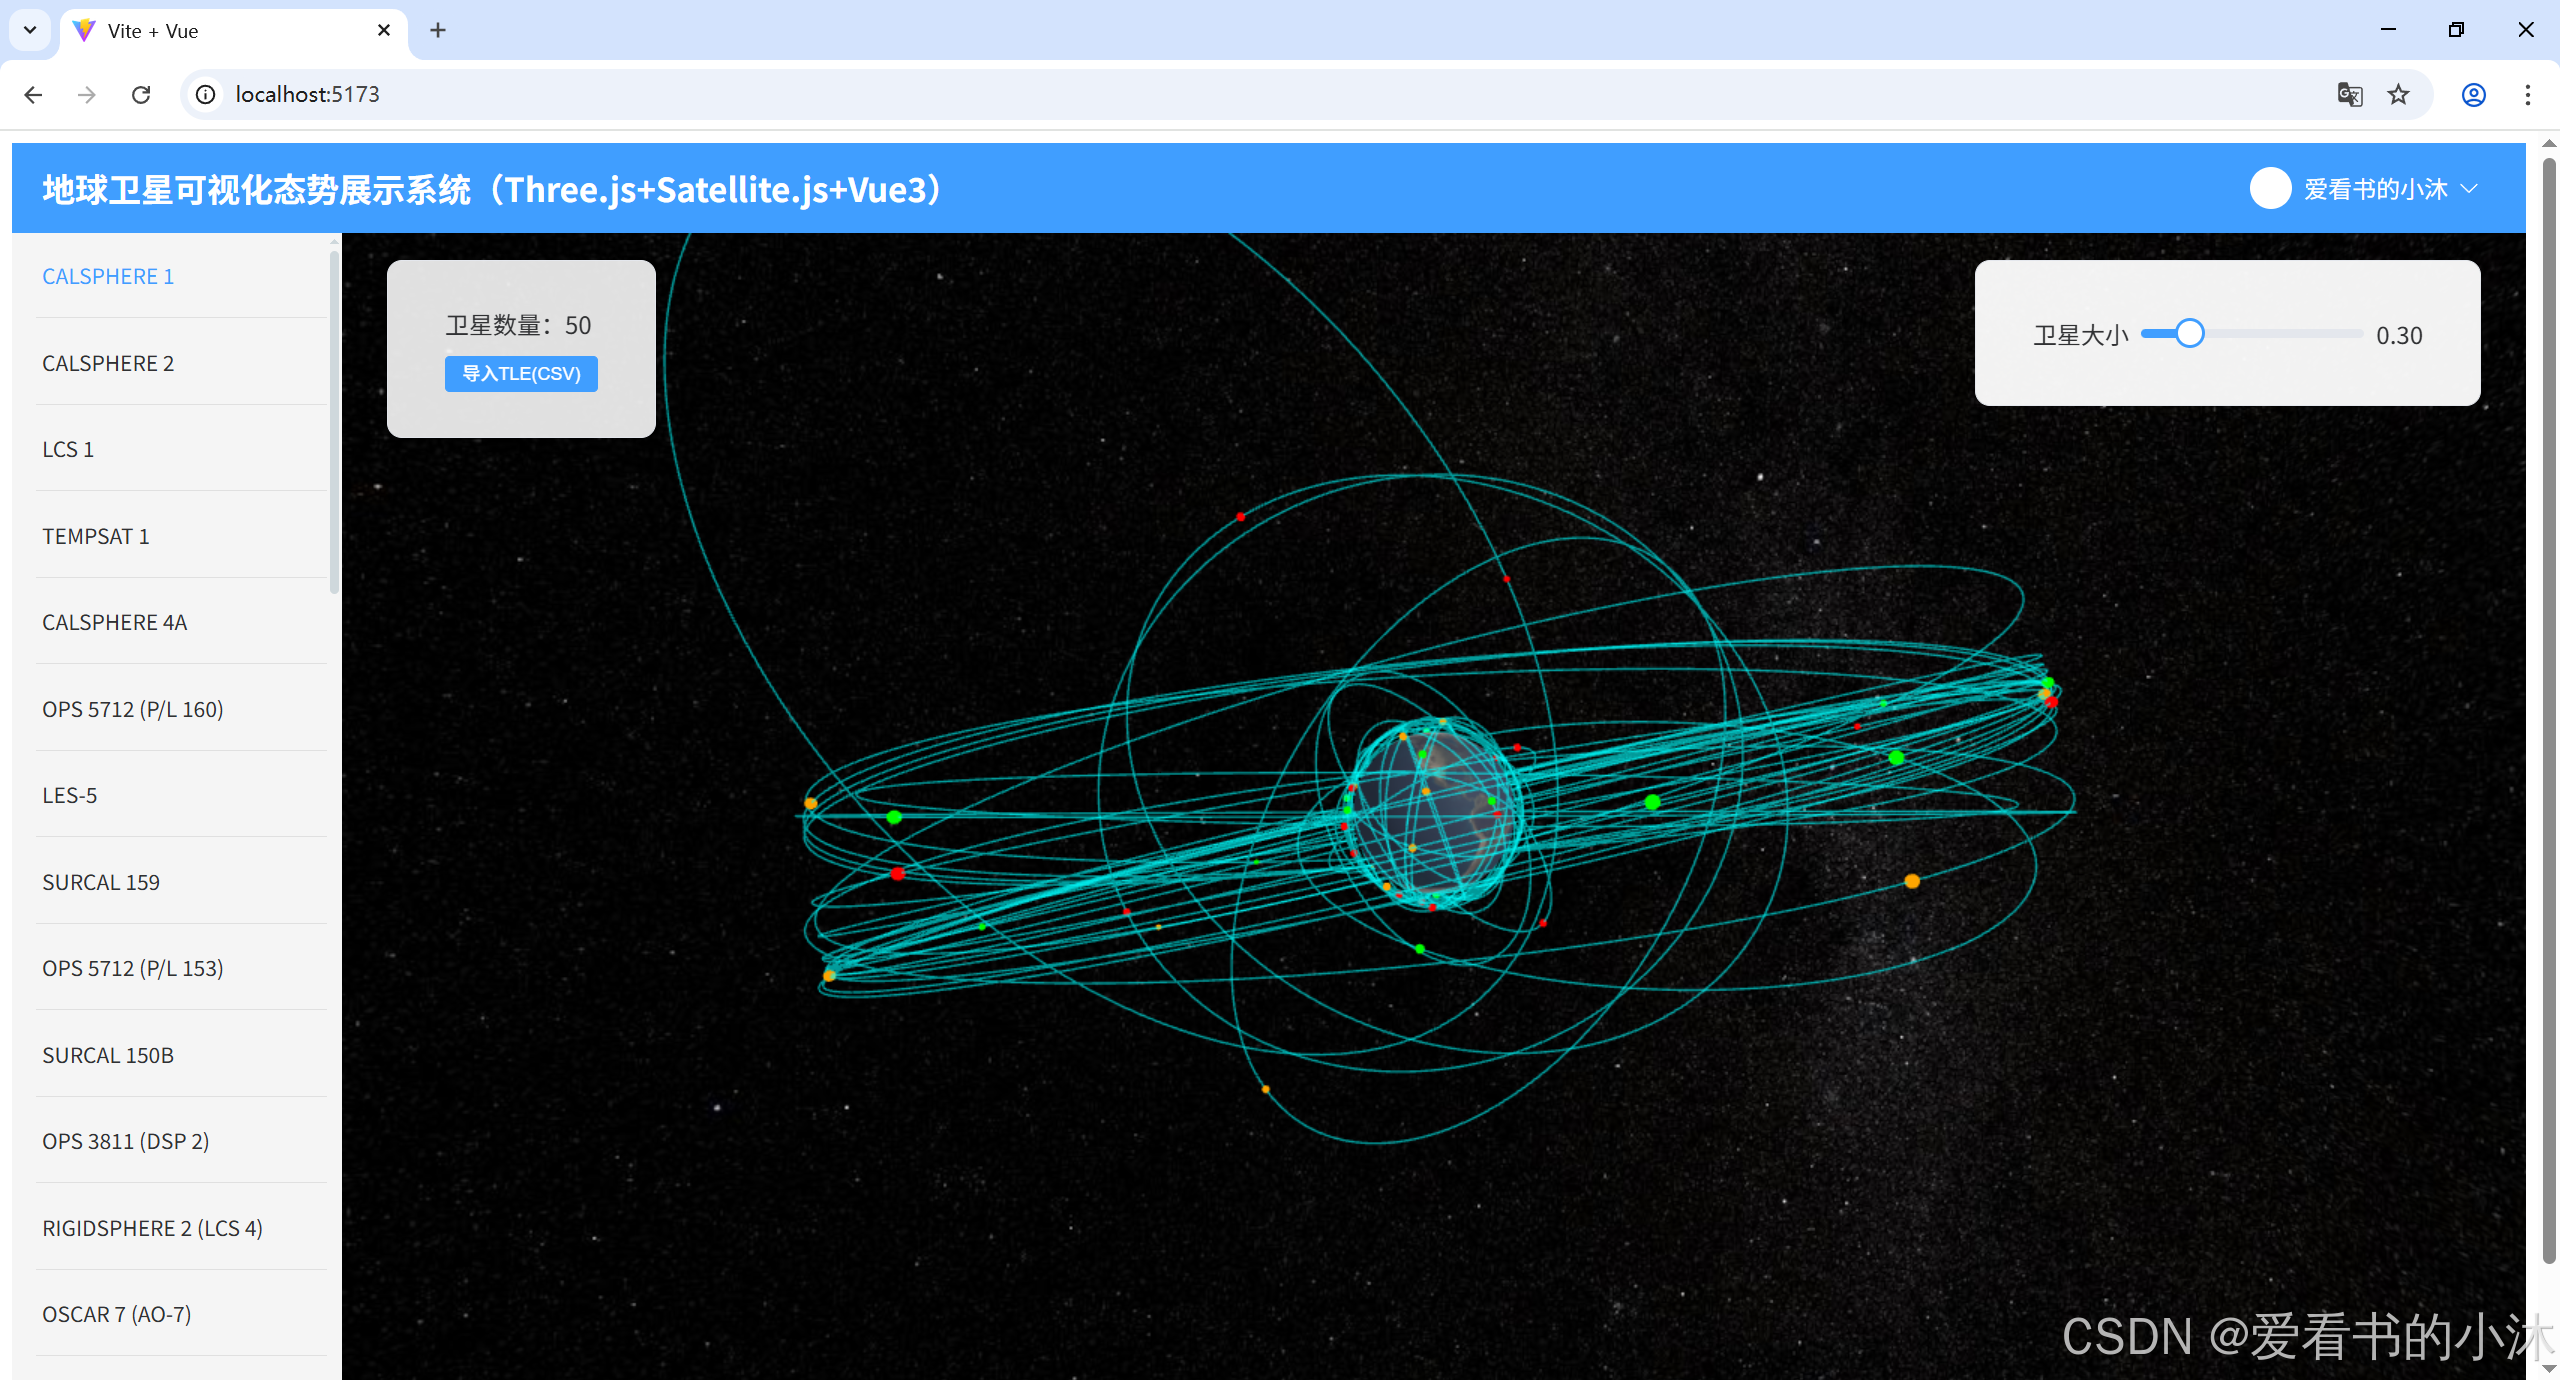Click the 导入TLE(CSV) button
The image size is (2560, 1380).
click(521, 373)
